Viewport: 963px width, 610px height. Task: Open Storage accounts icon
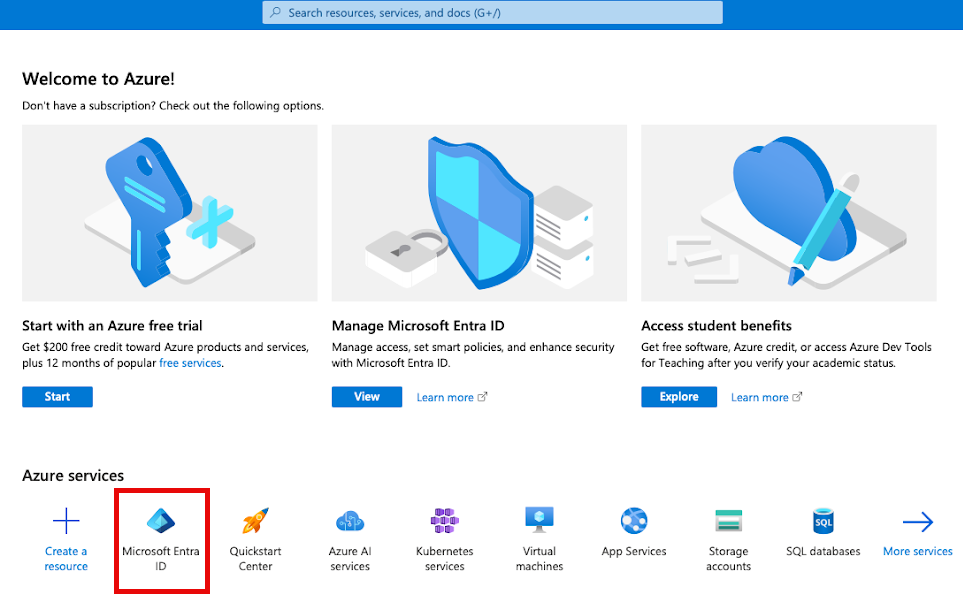point(728,521)
